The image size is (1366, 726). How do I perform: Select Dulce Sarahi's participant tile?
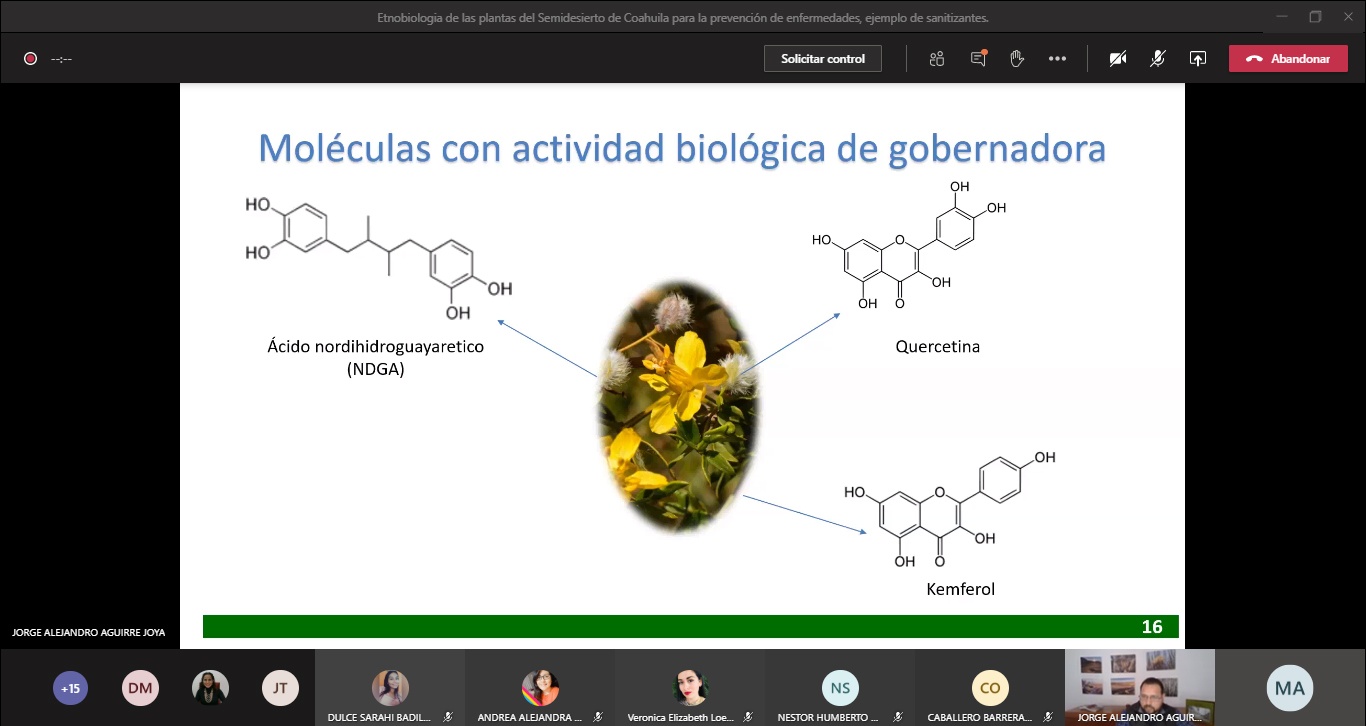click(x=390, y=687)
